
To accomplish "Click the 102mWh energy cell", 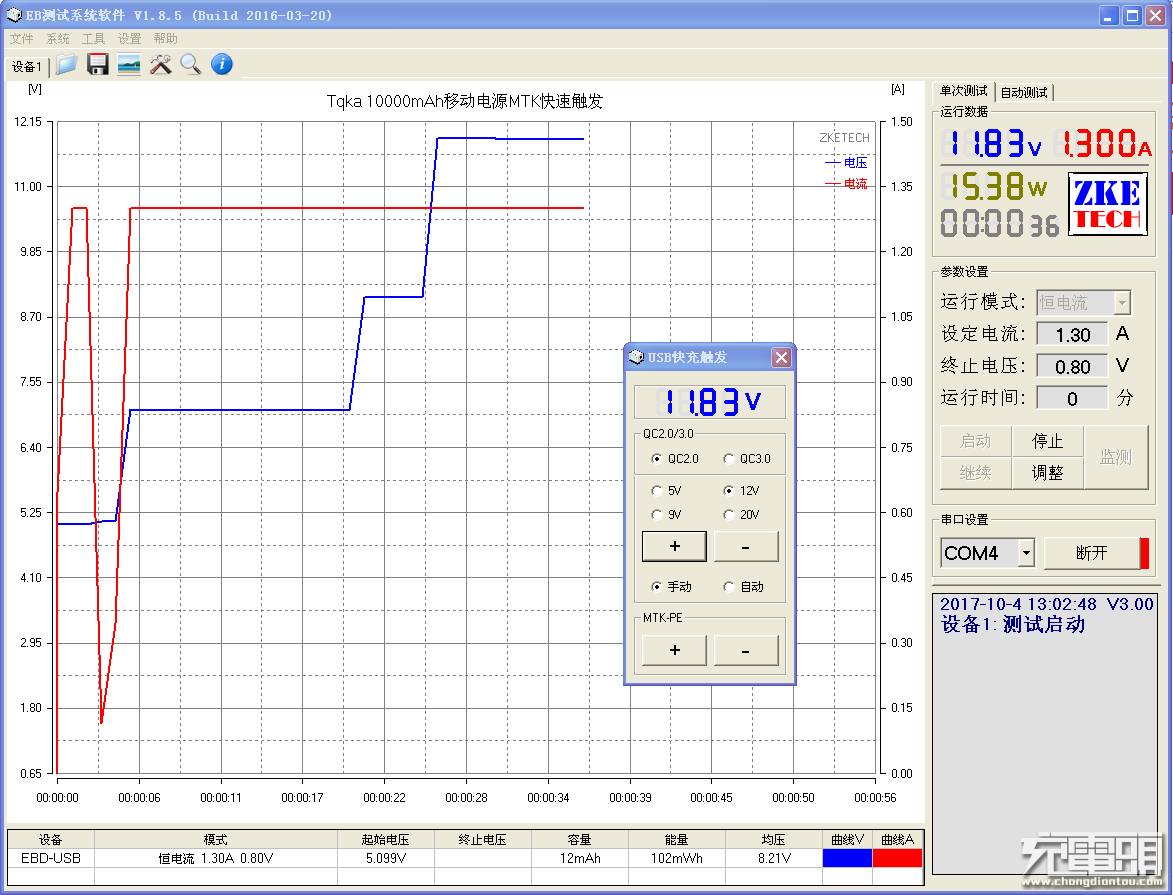I will click(x=676, y=858).
